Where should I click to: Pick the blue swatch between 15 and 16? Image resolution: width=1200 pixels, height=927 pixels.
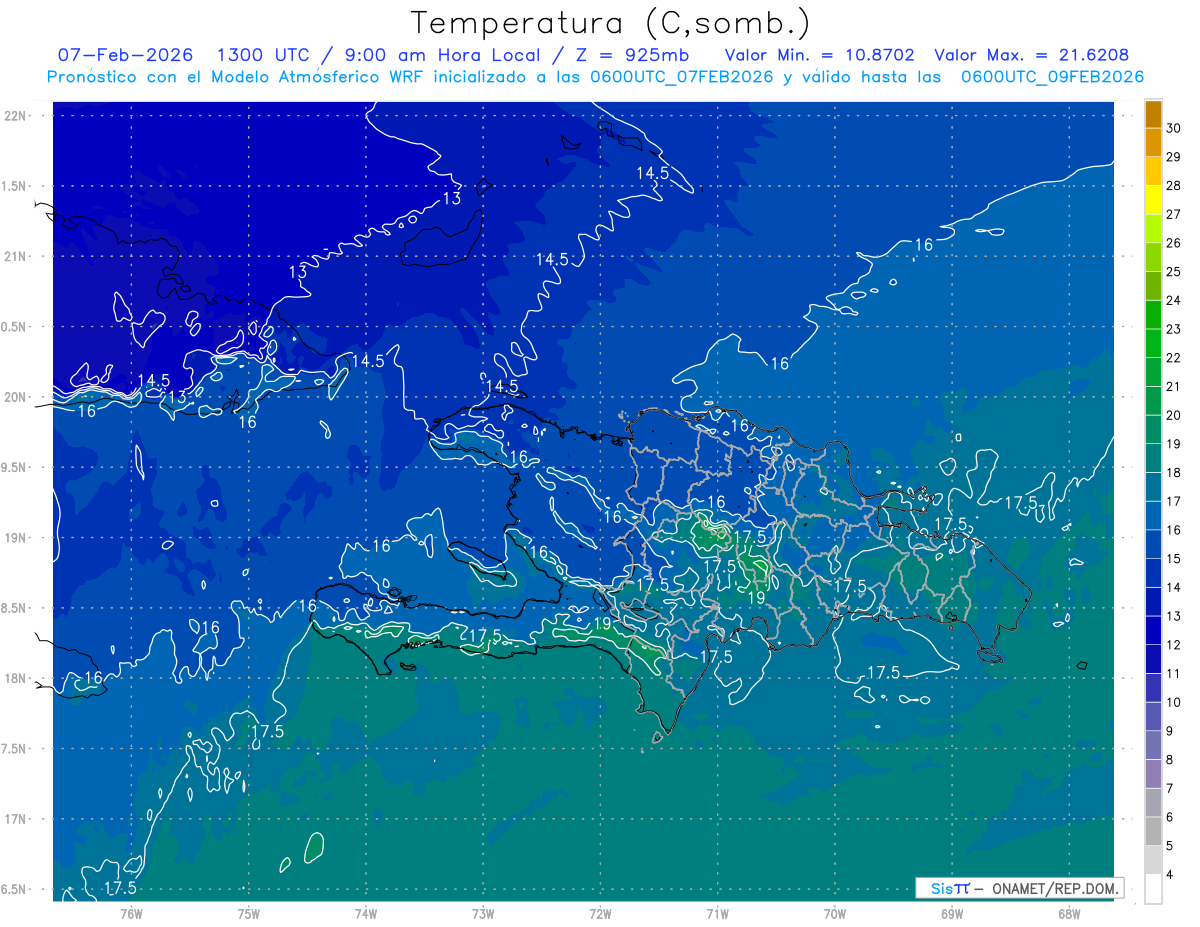(x=1153, y=544)
